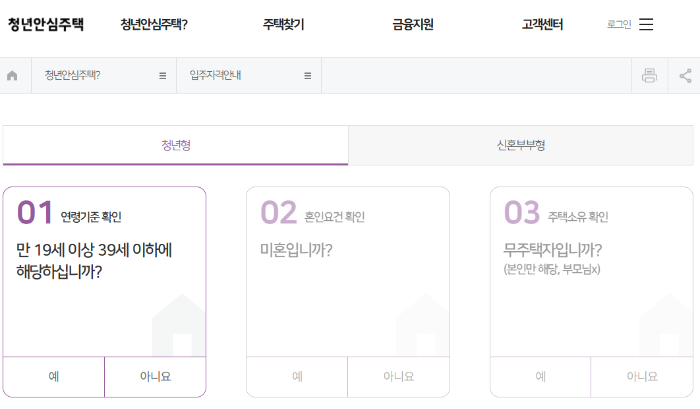The height and width of the screenshot is (409, 700).
Task: Answer 예 for 03 주택소유 확인
Action: tap(541, 376)
